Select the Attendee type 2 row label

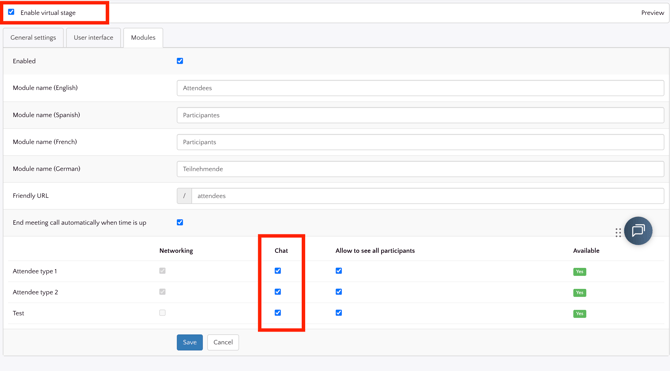35,292
